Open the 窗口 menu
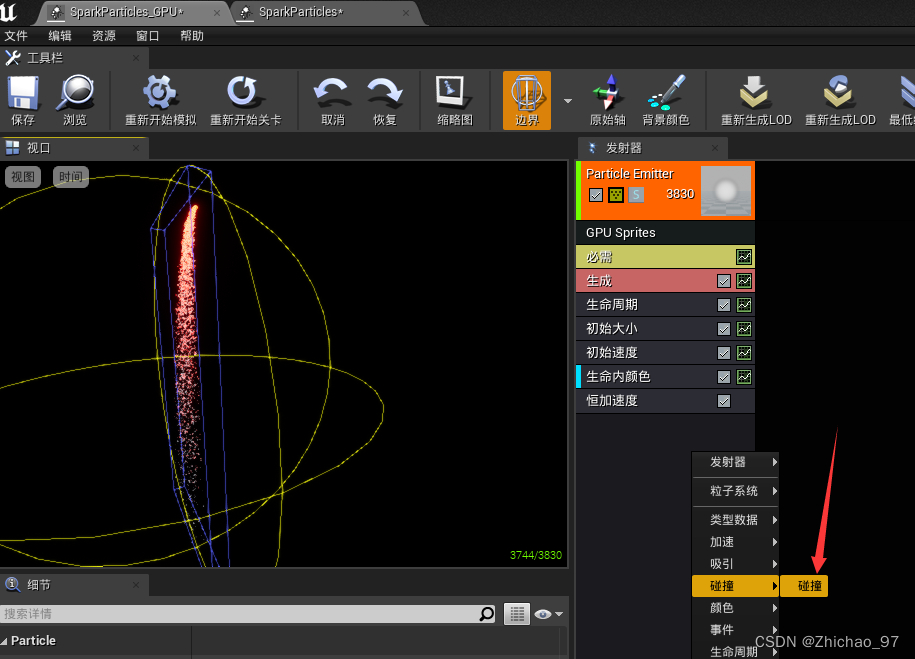Screen dimensions: 915x659 (x=148, y=36)
